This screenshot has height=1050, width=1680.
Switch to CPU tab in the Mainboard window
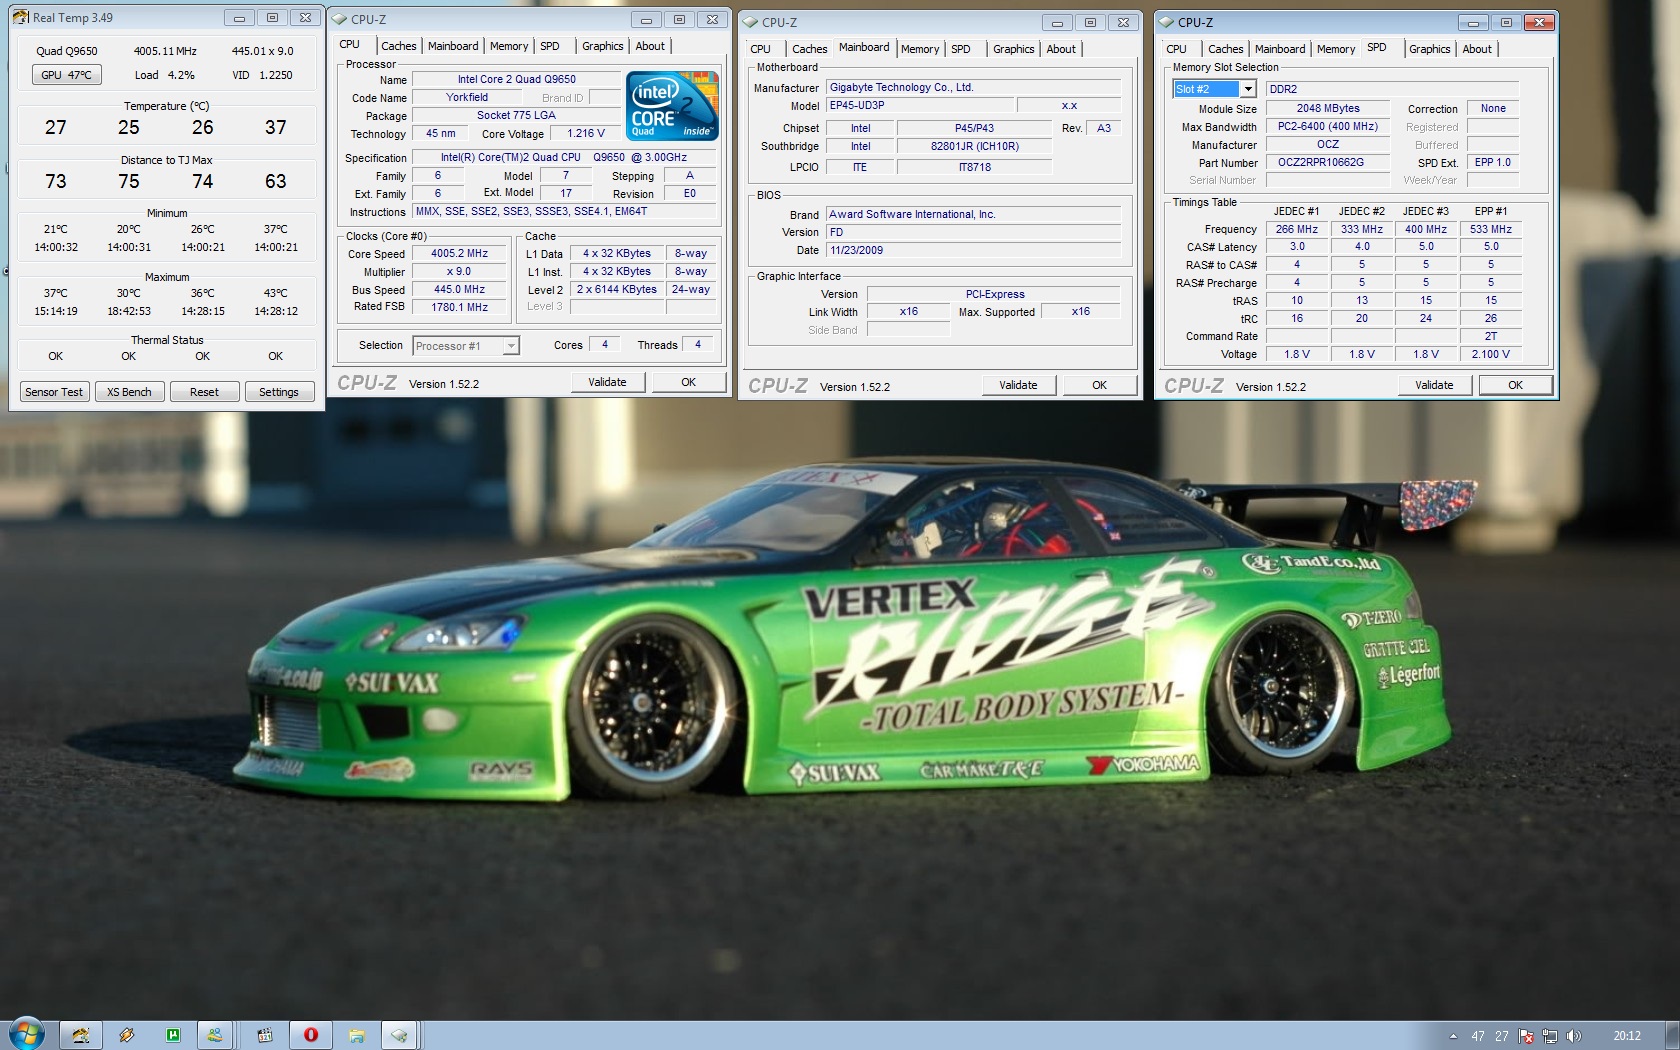(760, 49)
